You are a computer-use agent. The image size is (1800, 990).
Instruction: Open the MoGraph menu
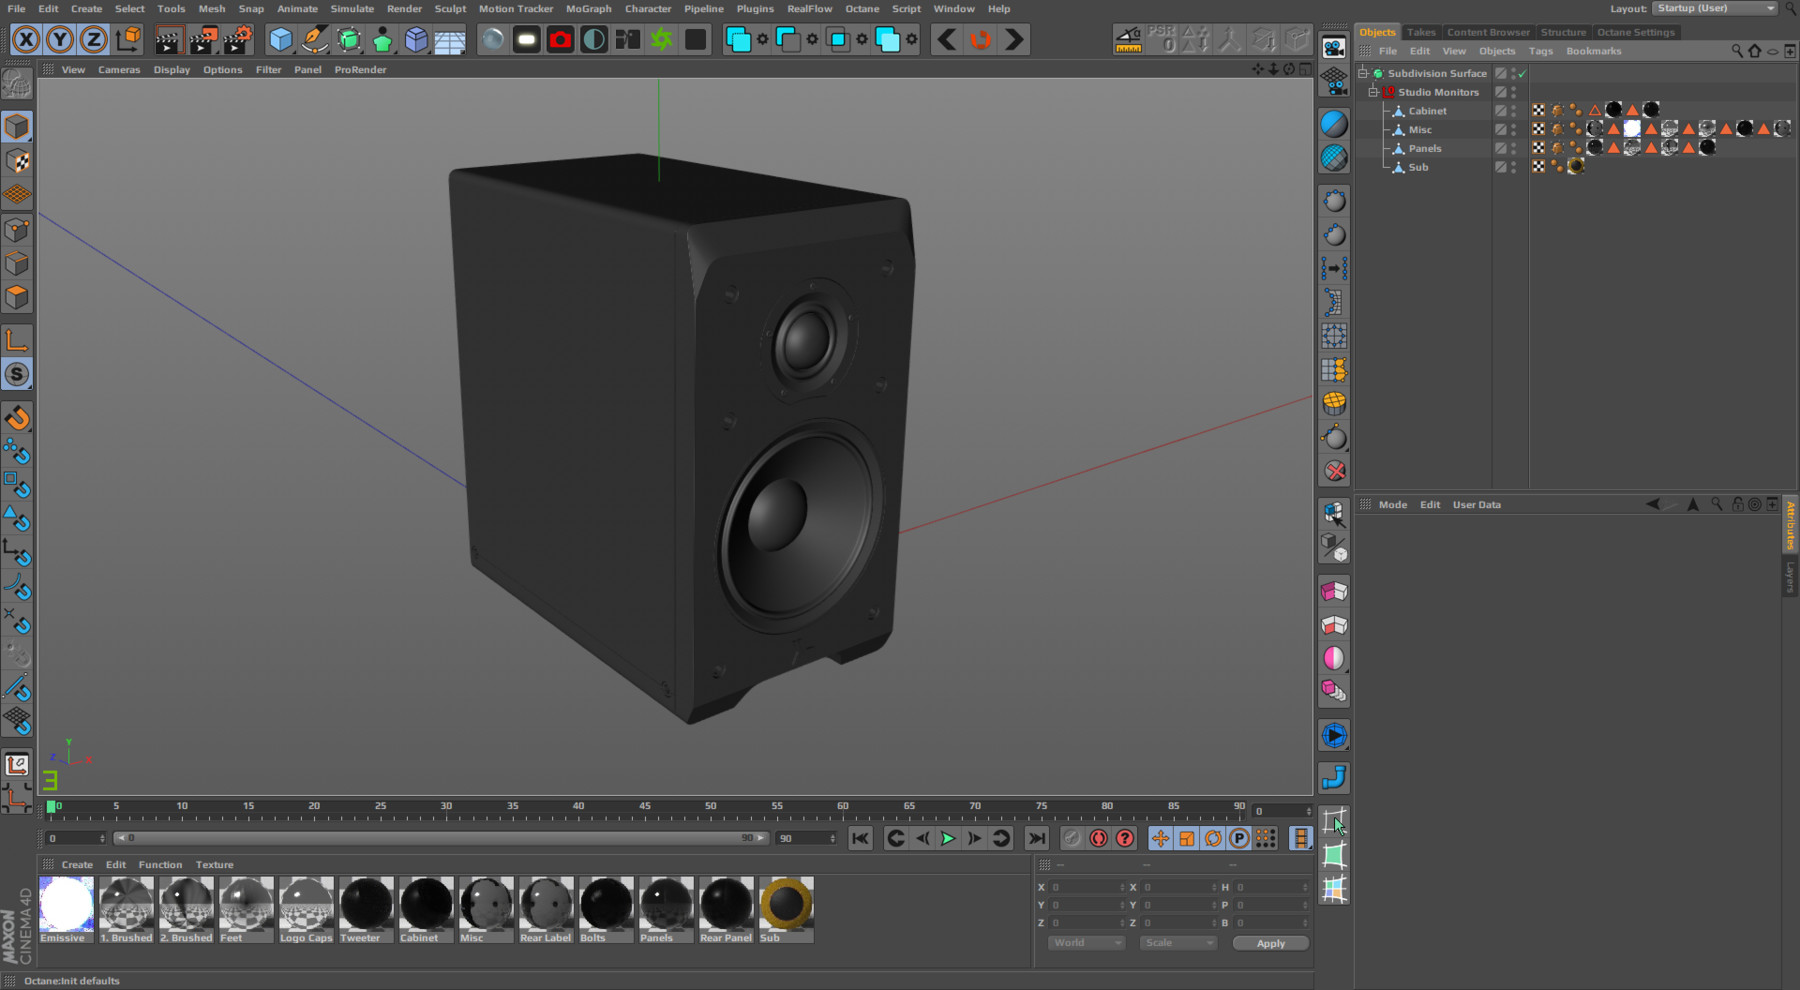pyautogui.click(x=588, y=8)
